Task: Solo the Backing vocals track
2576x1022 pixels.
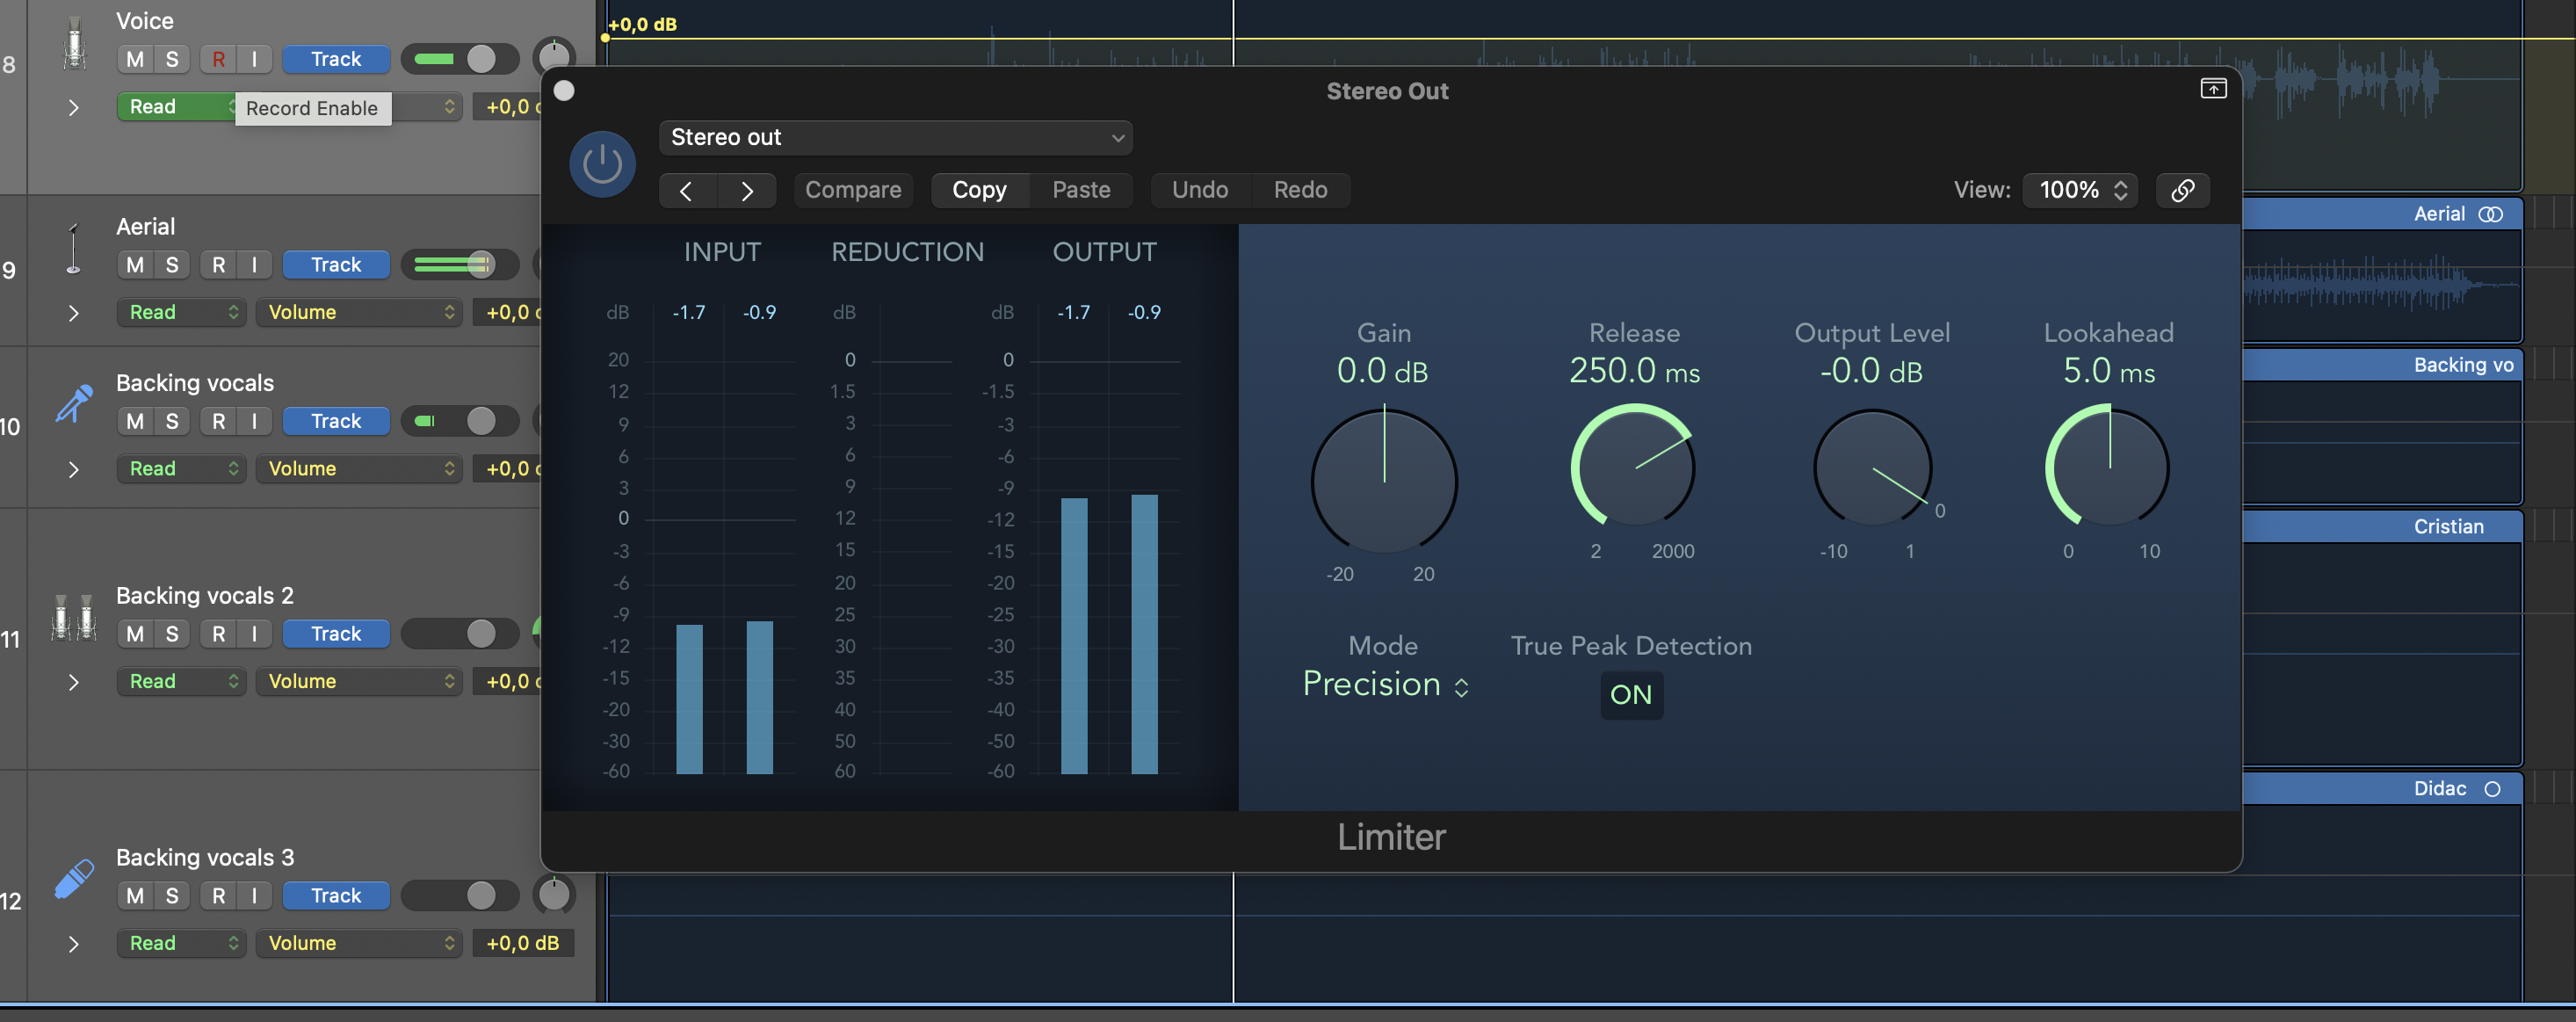Action: 172,421
